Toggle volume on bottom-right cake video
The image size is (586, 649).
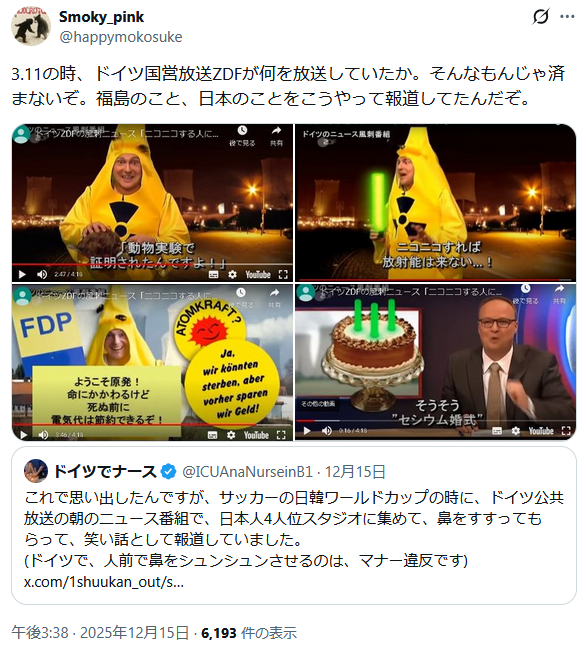327,431
